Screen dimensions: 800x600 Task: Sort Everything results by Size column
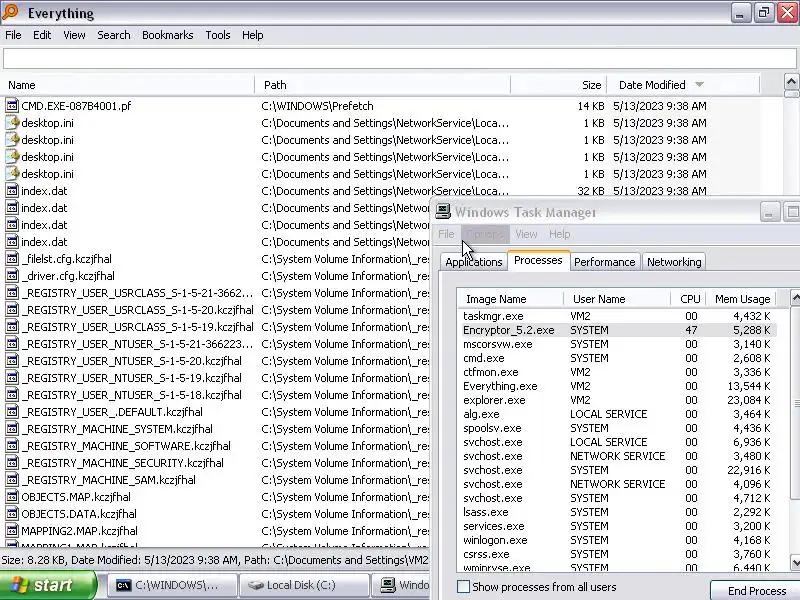(559, 85)
